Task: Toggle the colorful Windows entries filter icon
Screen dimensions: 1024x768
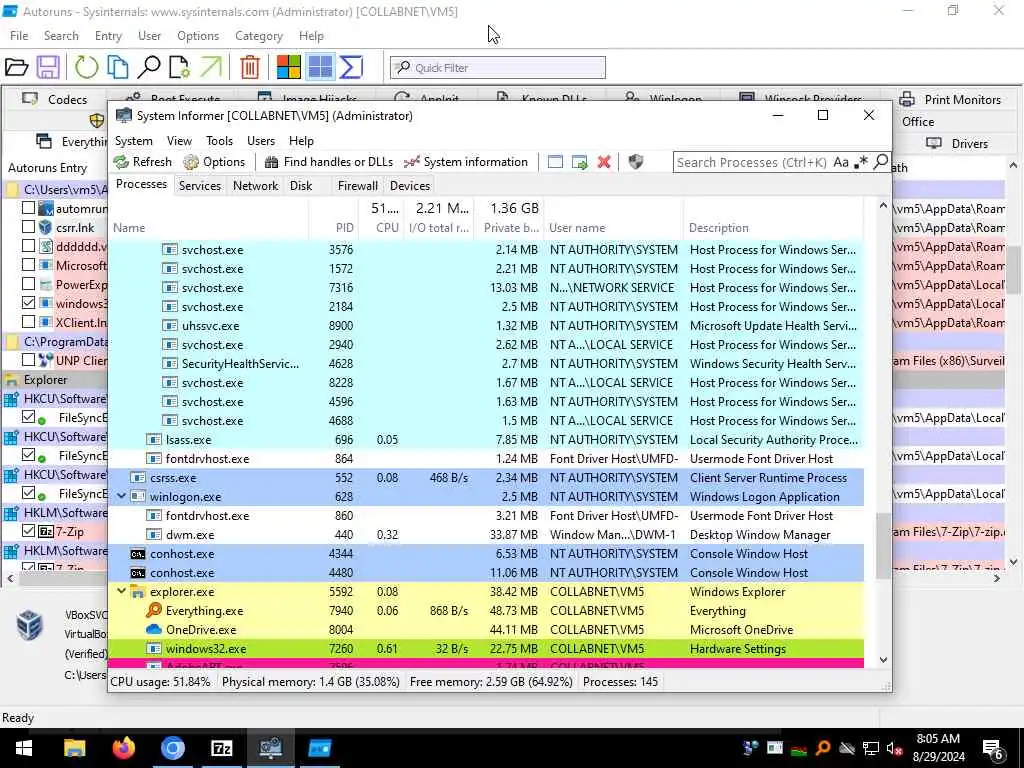Action: click(288, 67)
